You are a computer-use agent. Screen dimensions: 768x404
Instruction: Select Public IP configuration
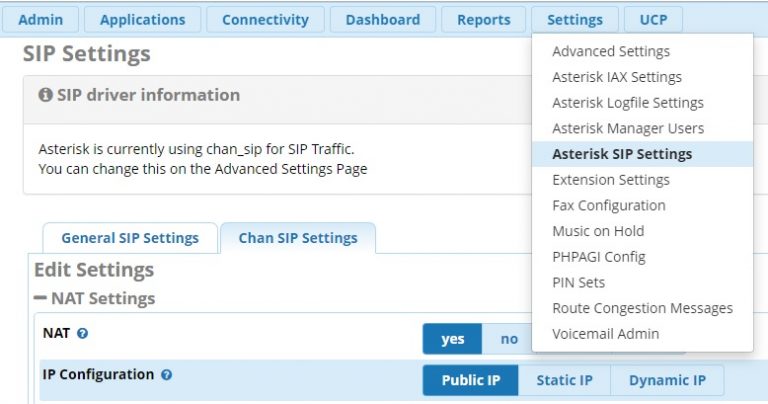coord(470,380)
